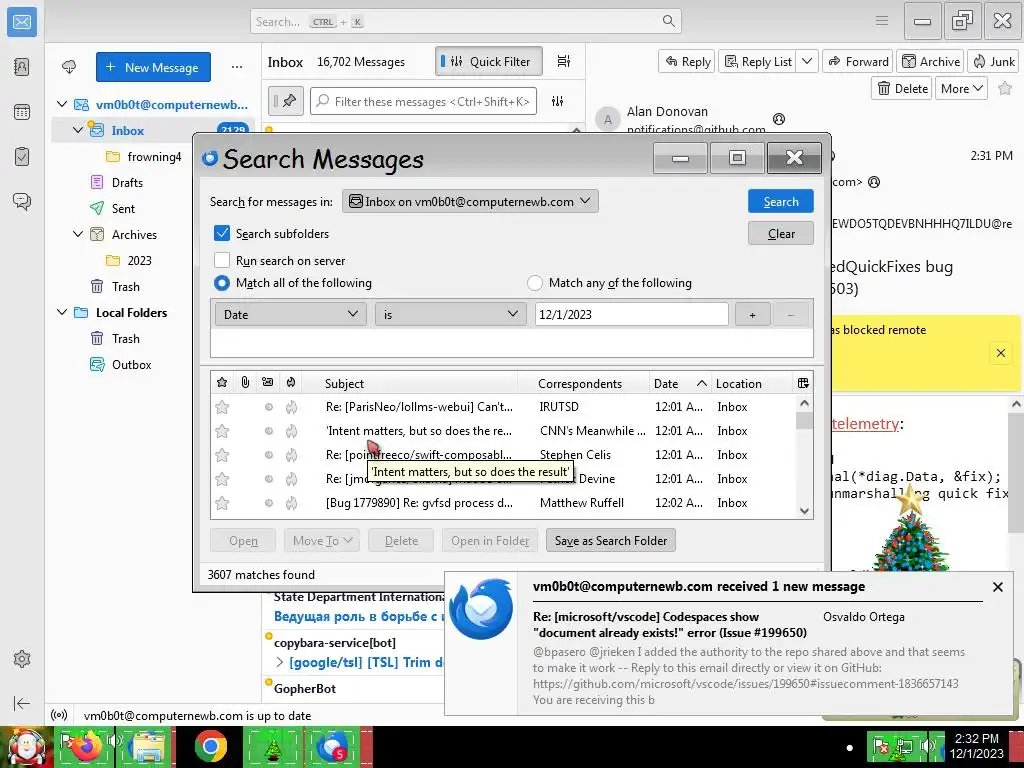The height and width of the screenshot is (768, 1024).
Task: Forward the current message
Action: point(858,61)
